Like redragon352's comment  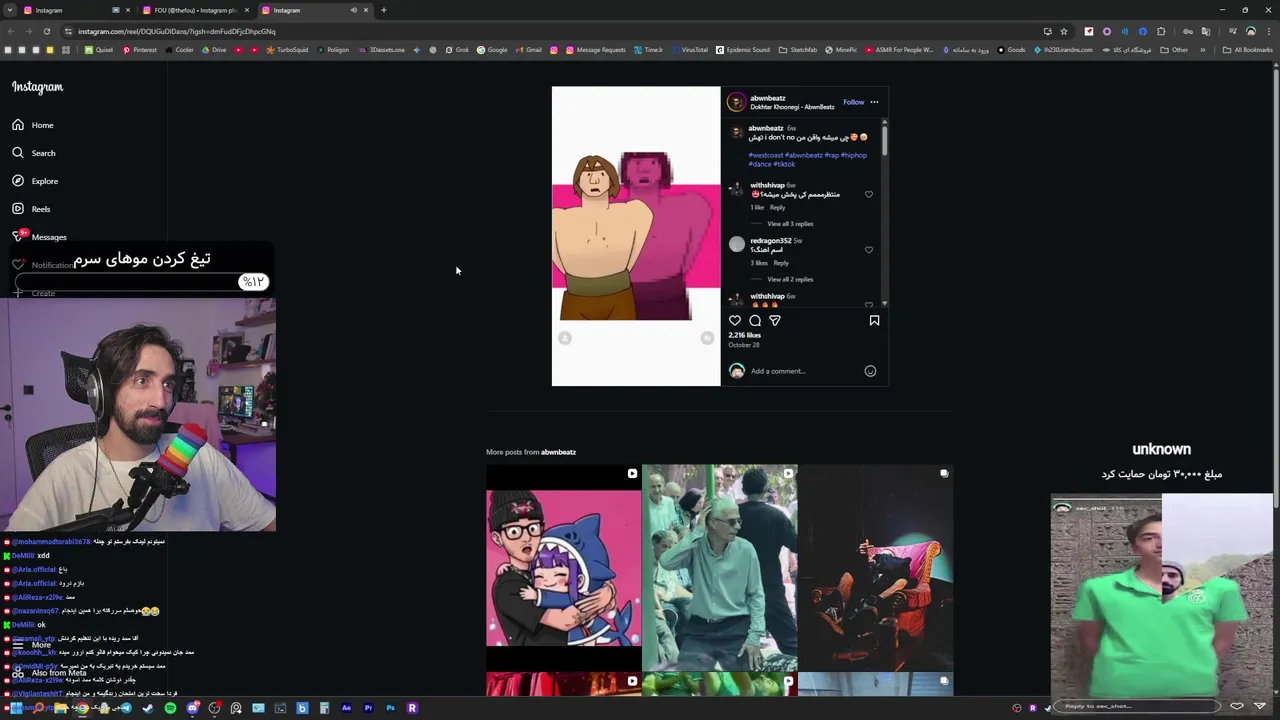868,250
